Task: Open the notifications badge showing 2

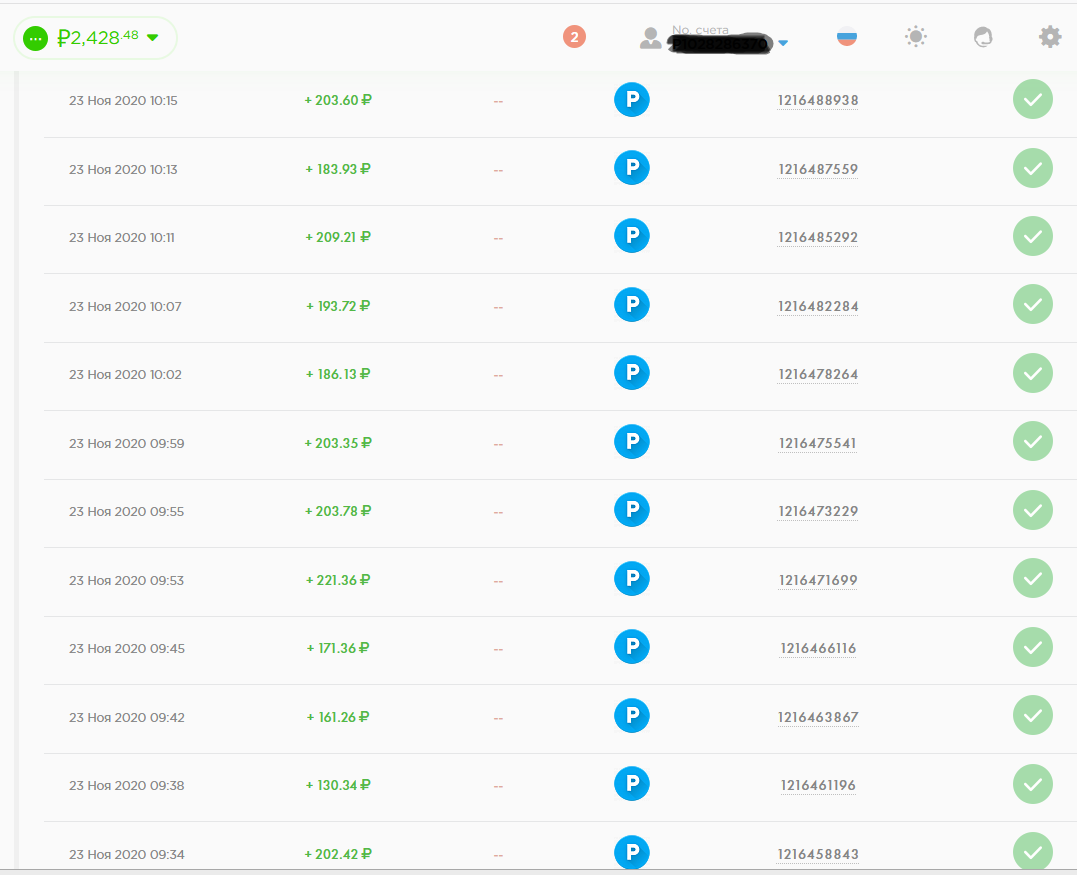Action: pyautogui.click(x=574, y=37)
